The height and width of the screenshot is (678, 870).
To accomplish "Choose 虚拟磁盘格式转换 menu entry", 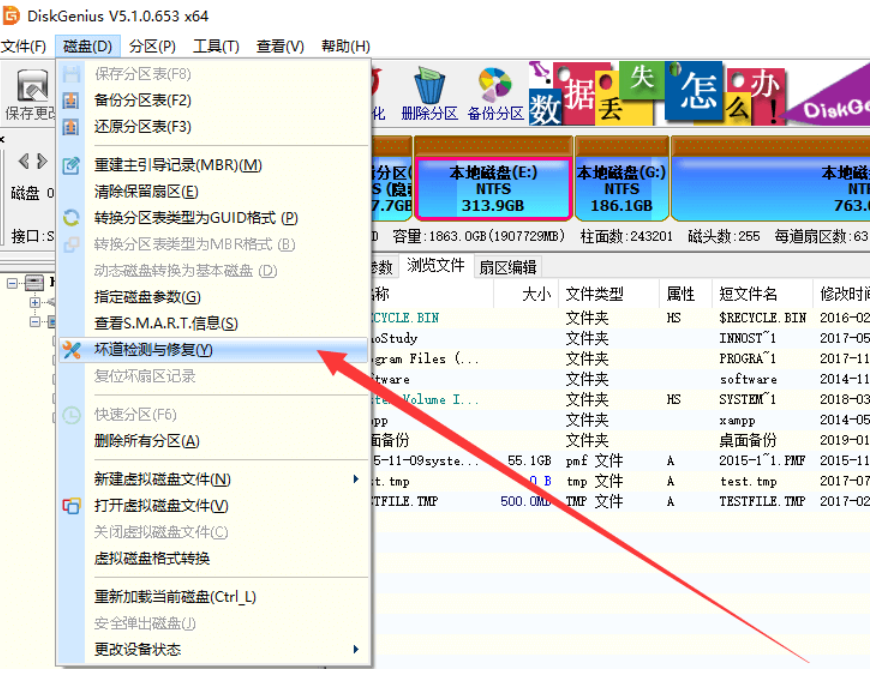I will pos(214,559).
